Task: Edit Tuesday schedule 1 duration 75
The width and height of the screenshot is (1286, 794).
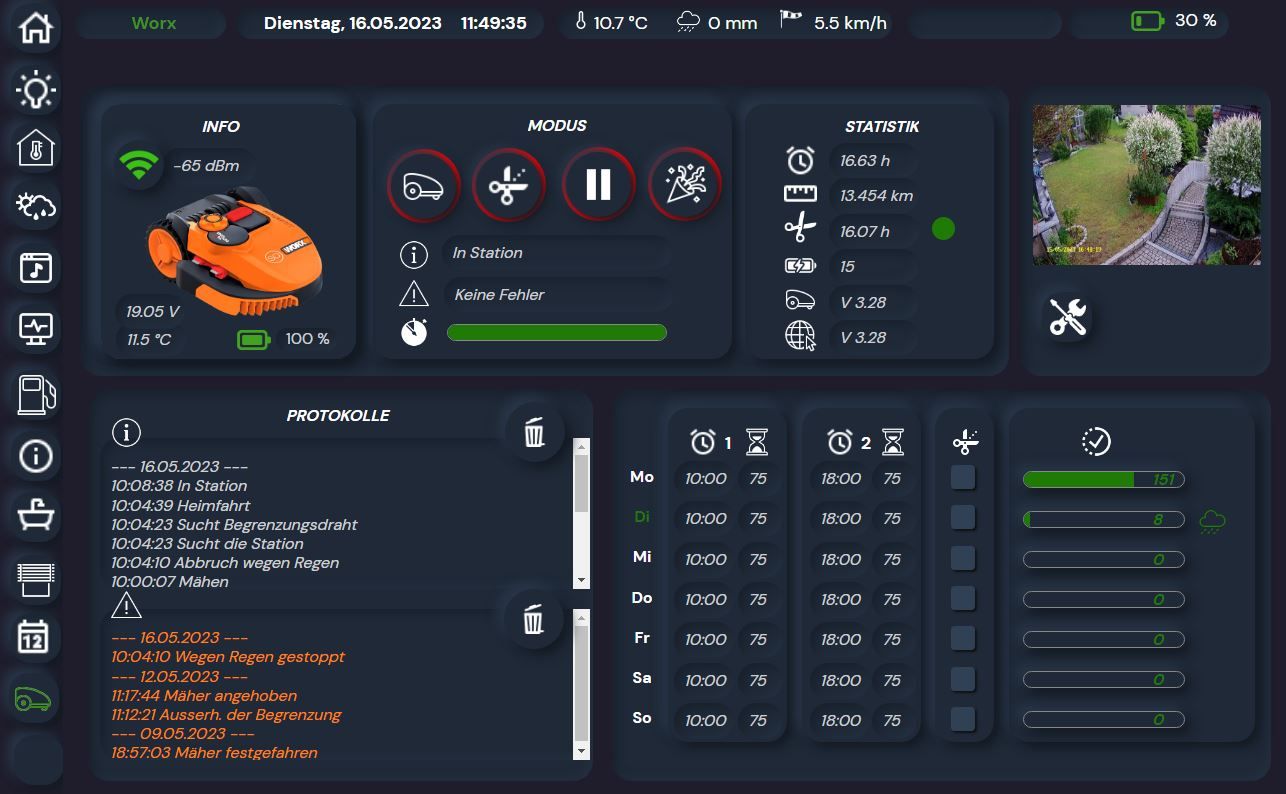Action: coord(759,519)
